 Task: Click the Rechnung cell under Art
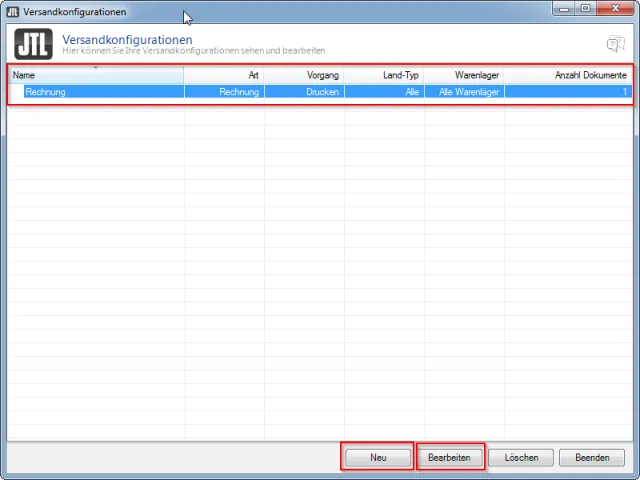(x=224, y=92)
